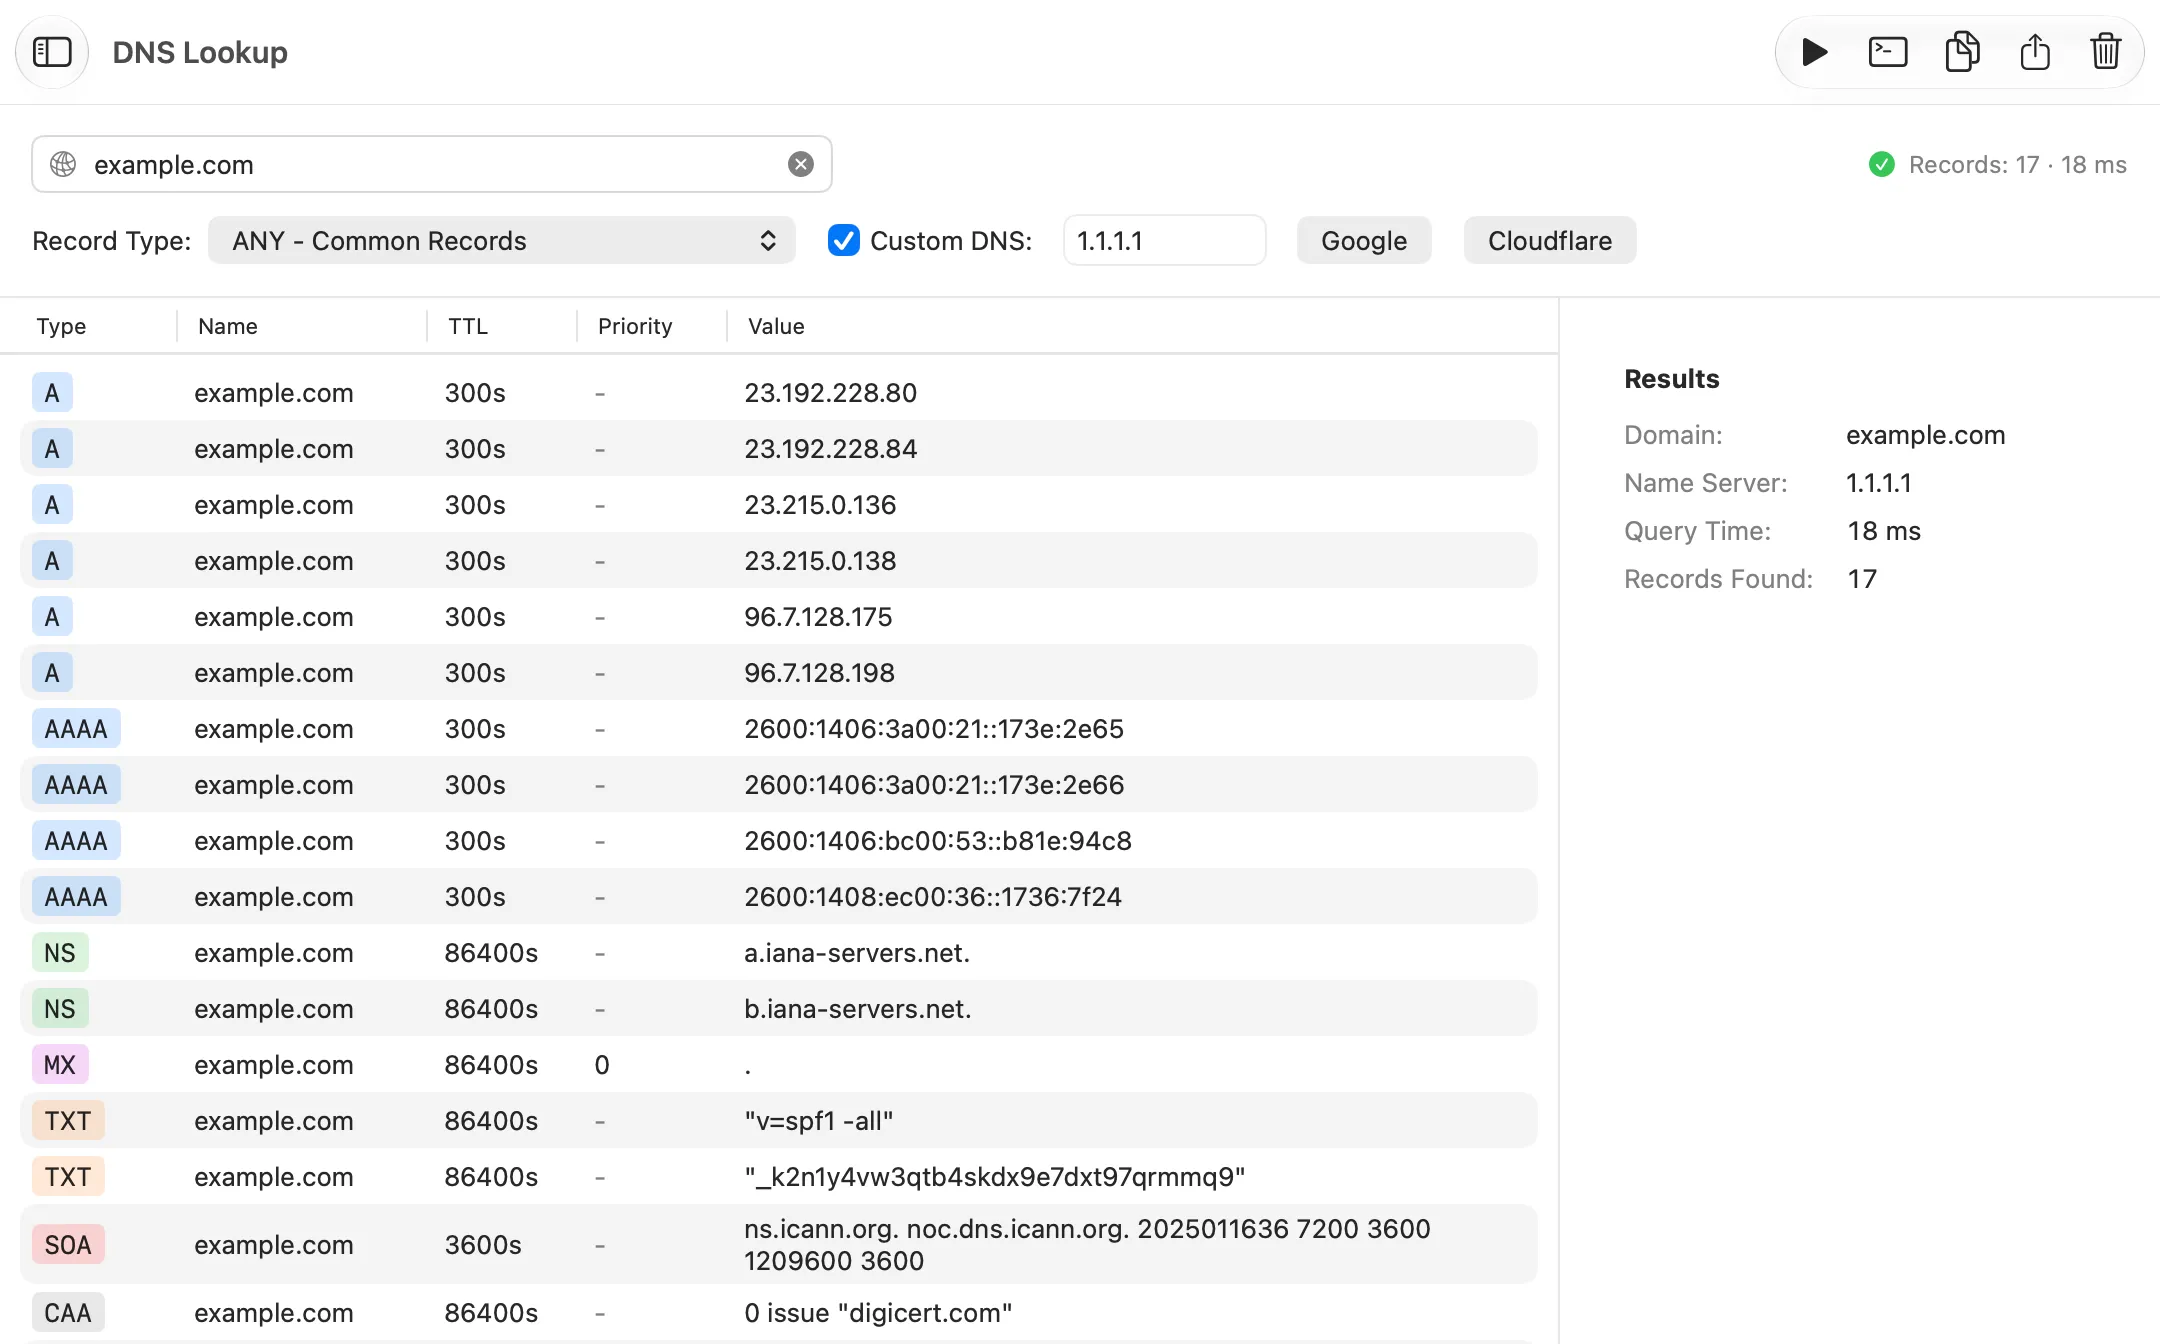Click the globe icon in domain field

click(x=63, y=164)
